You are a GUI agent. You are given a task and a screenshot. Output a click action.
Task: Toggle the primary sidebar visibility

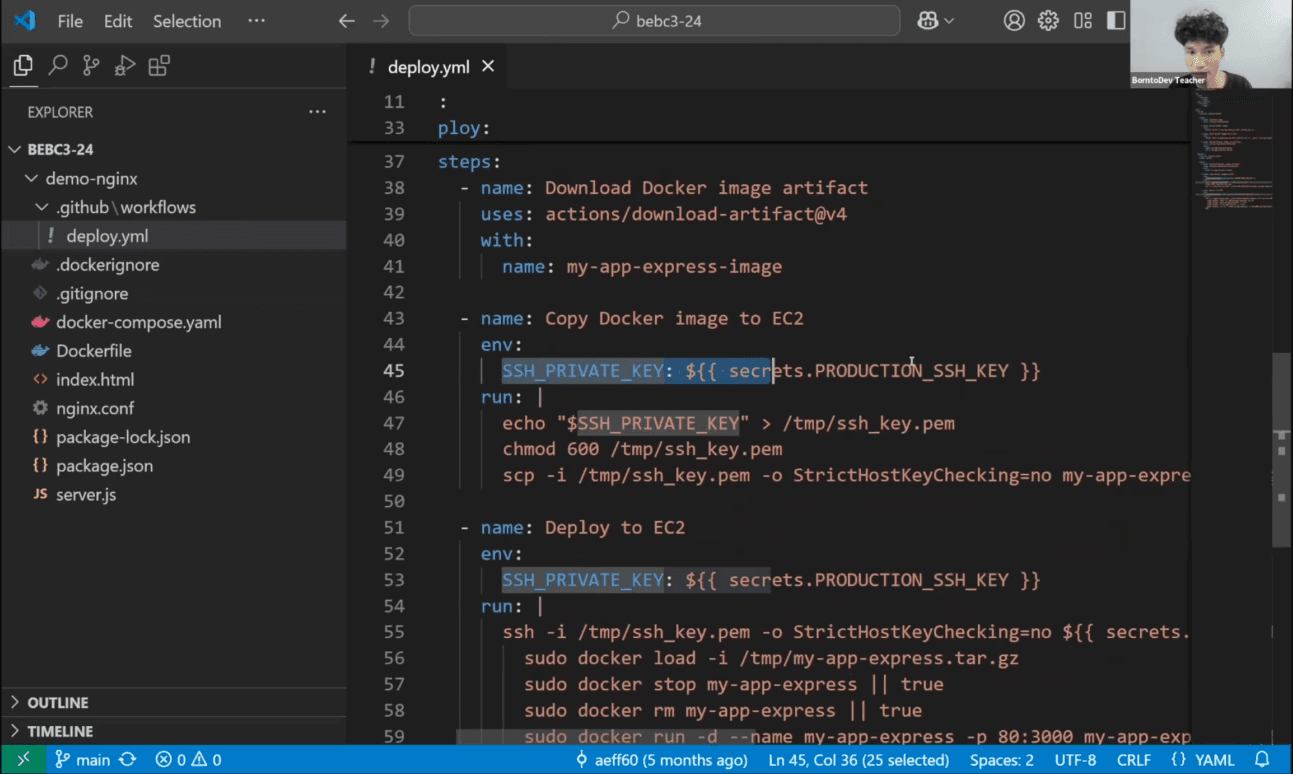click(x=1116, y=21)
